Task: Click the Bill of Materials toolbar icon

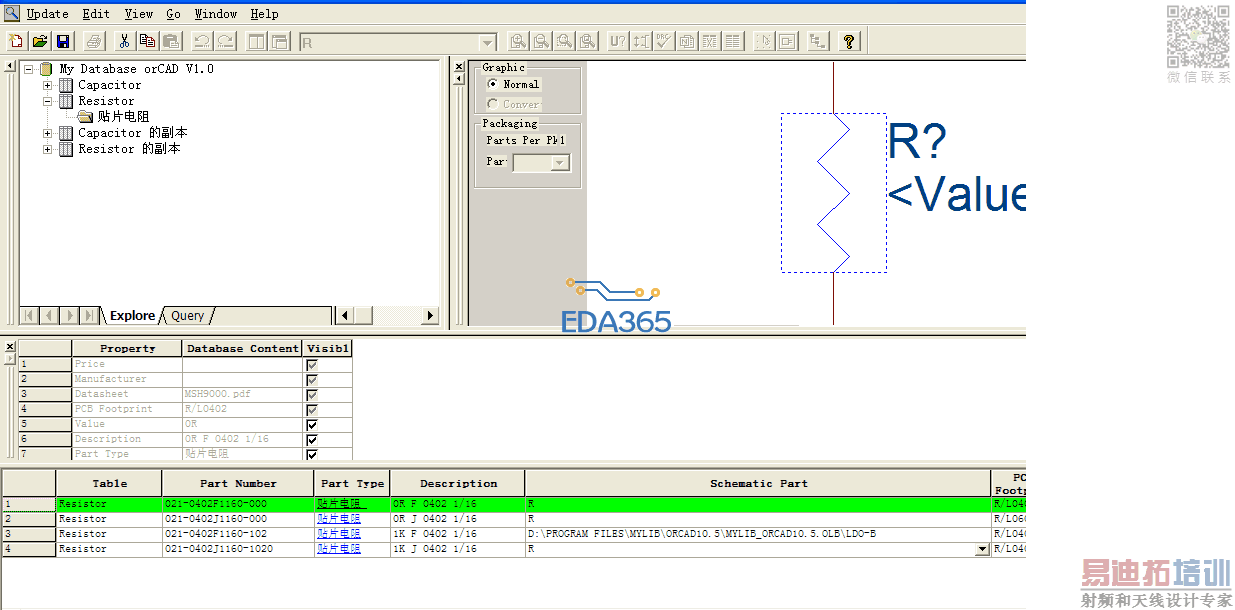Action: pos(733,41)
